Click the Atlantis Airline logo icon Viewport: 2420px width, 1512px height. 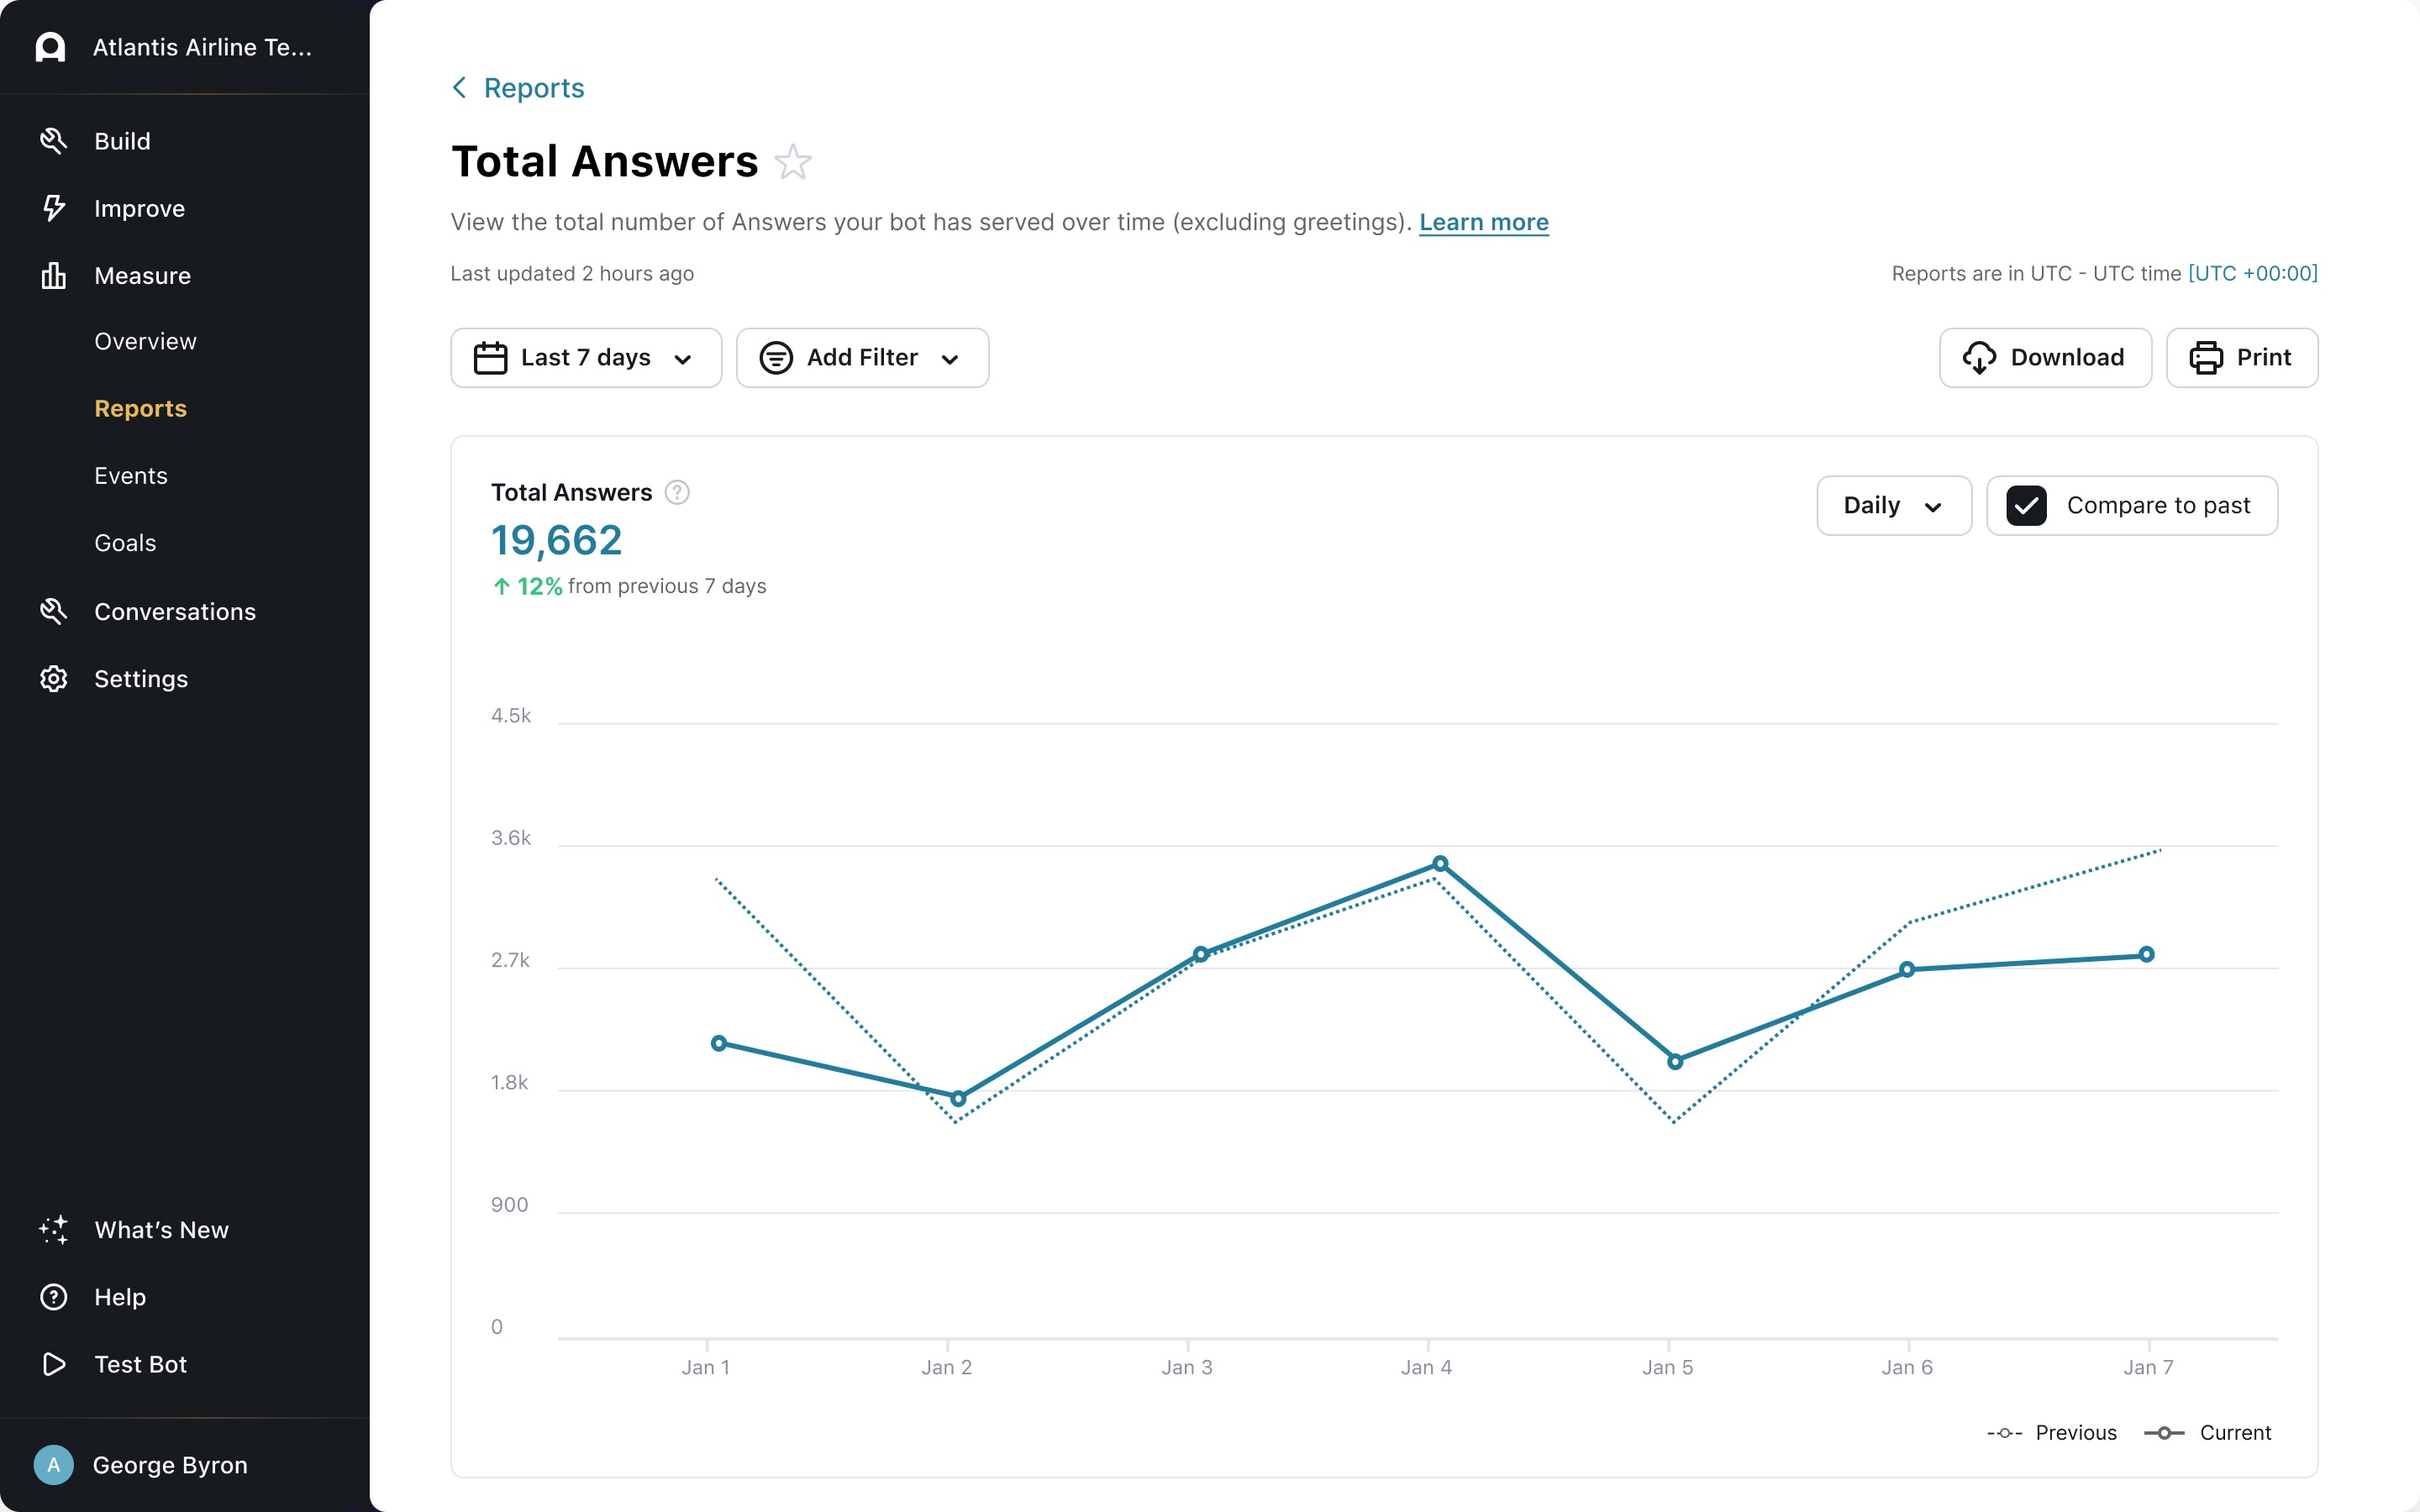(50, 47)
